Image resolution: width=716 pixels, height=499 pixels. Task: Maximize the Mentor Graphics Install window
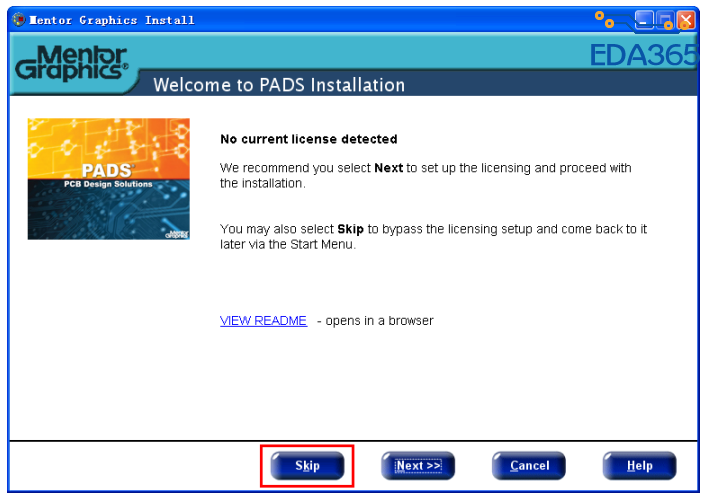click(x=665, y=20)
